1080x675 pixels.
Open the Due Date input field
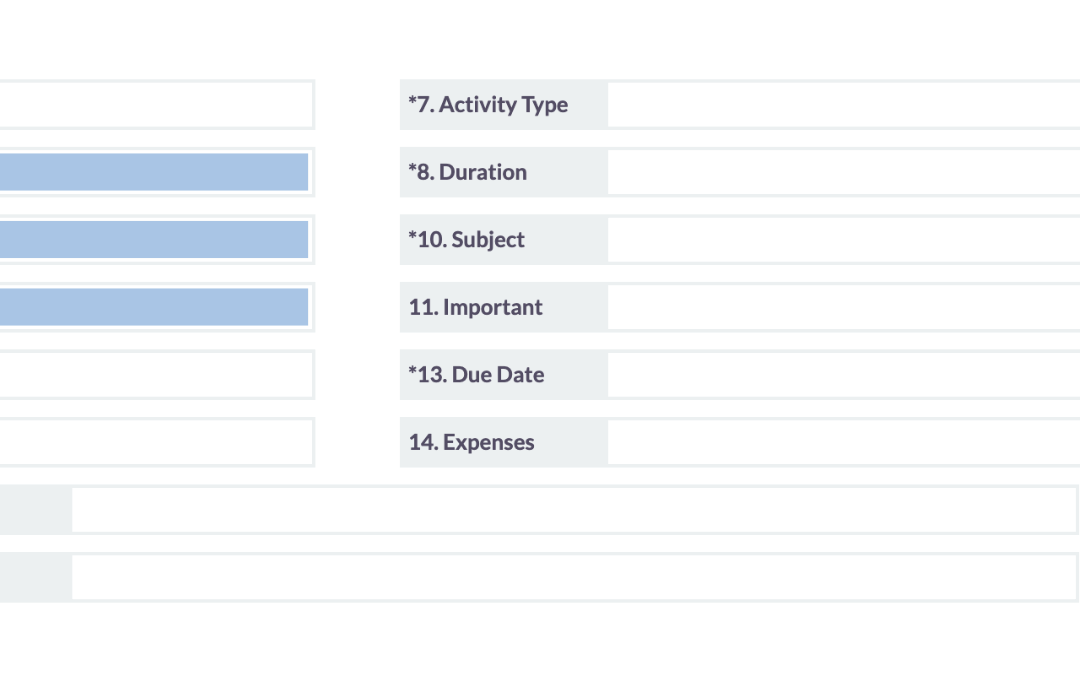[x=842, y=375]
